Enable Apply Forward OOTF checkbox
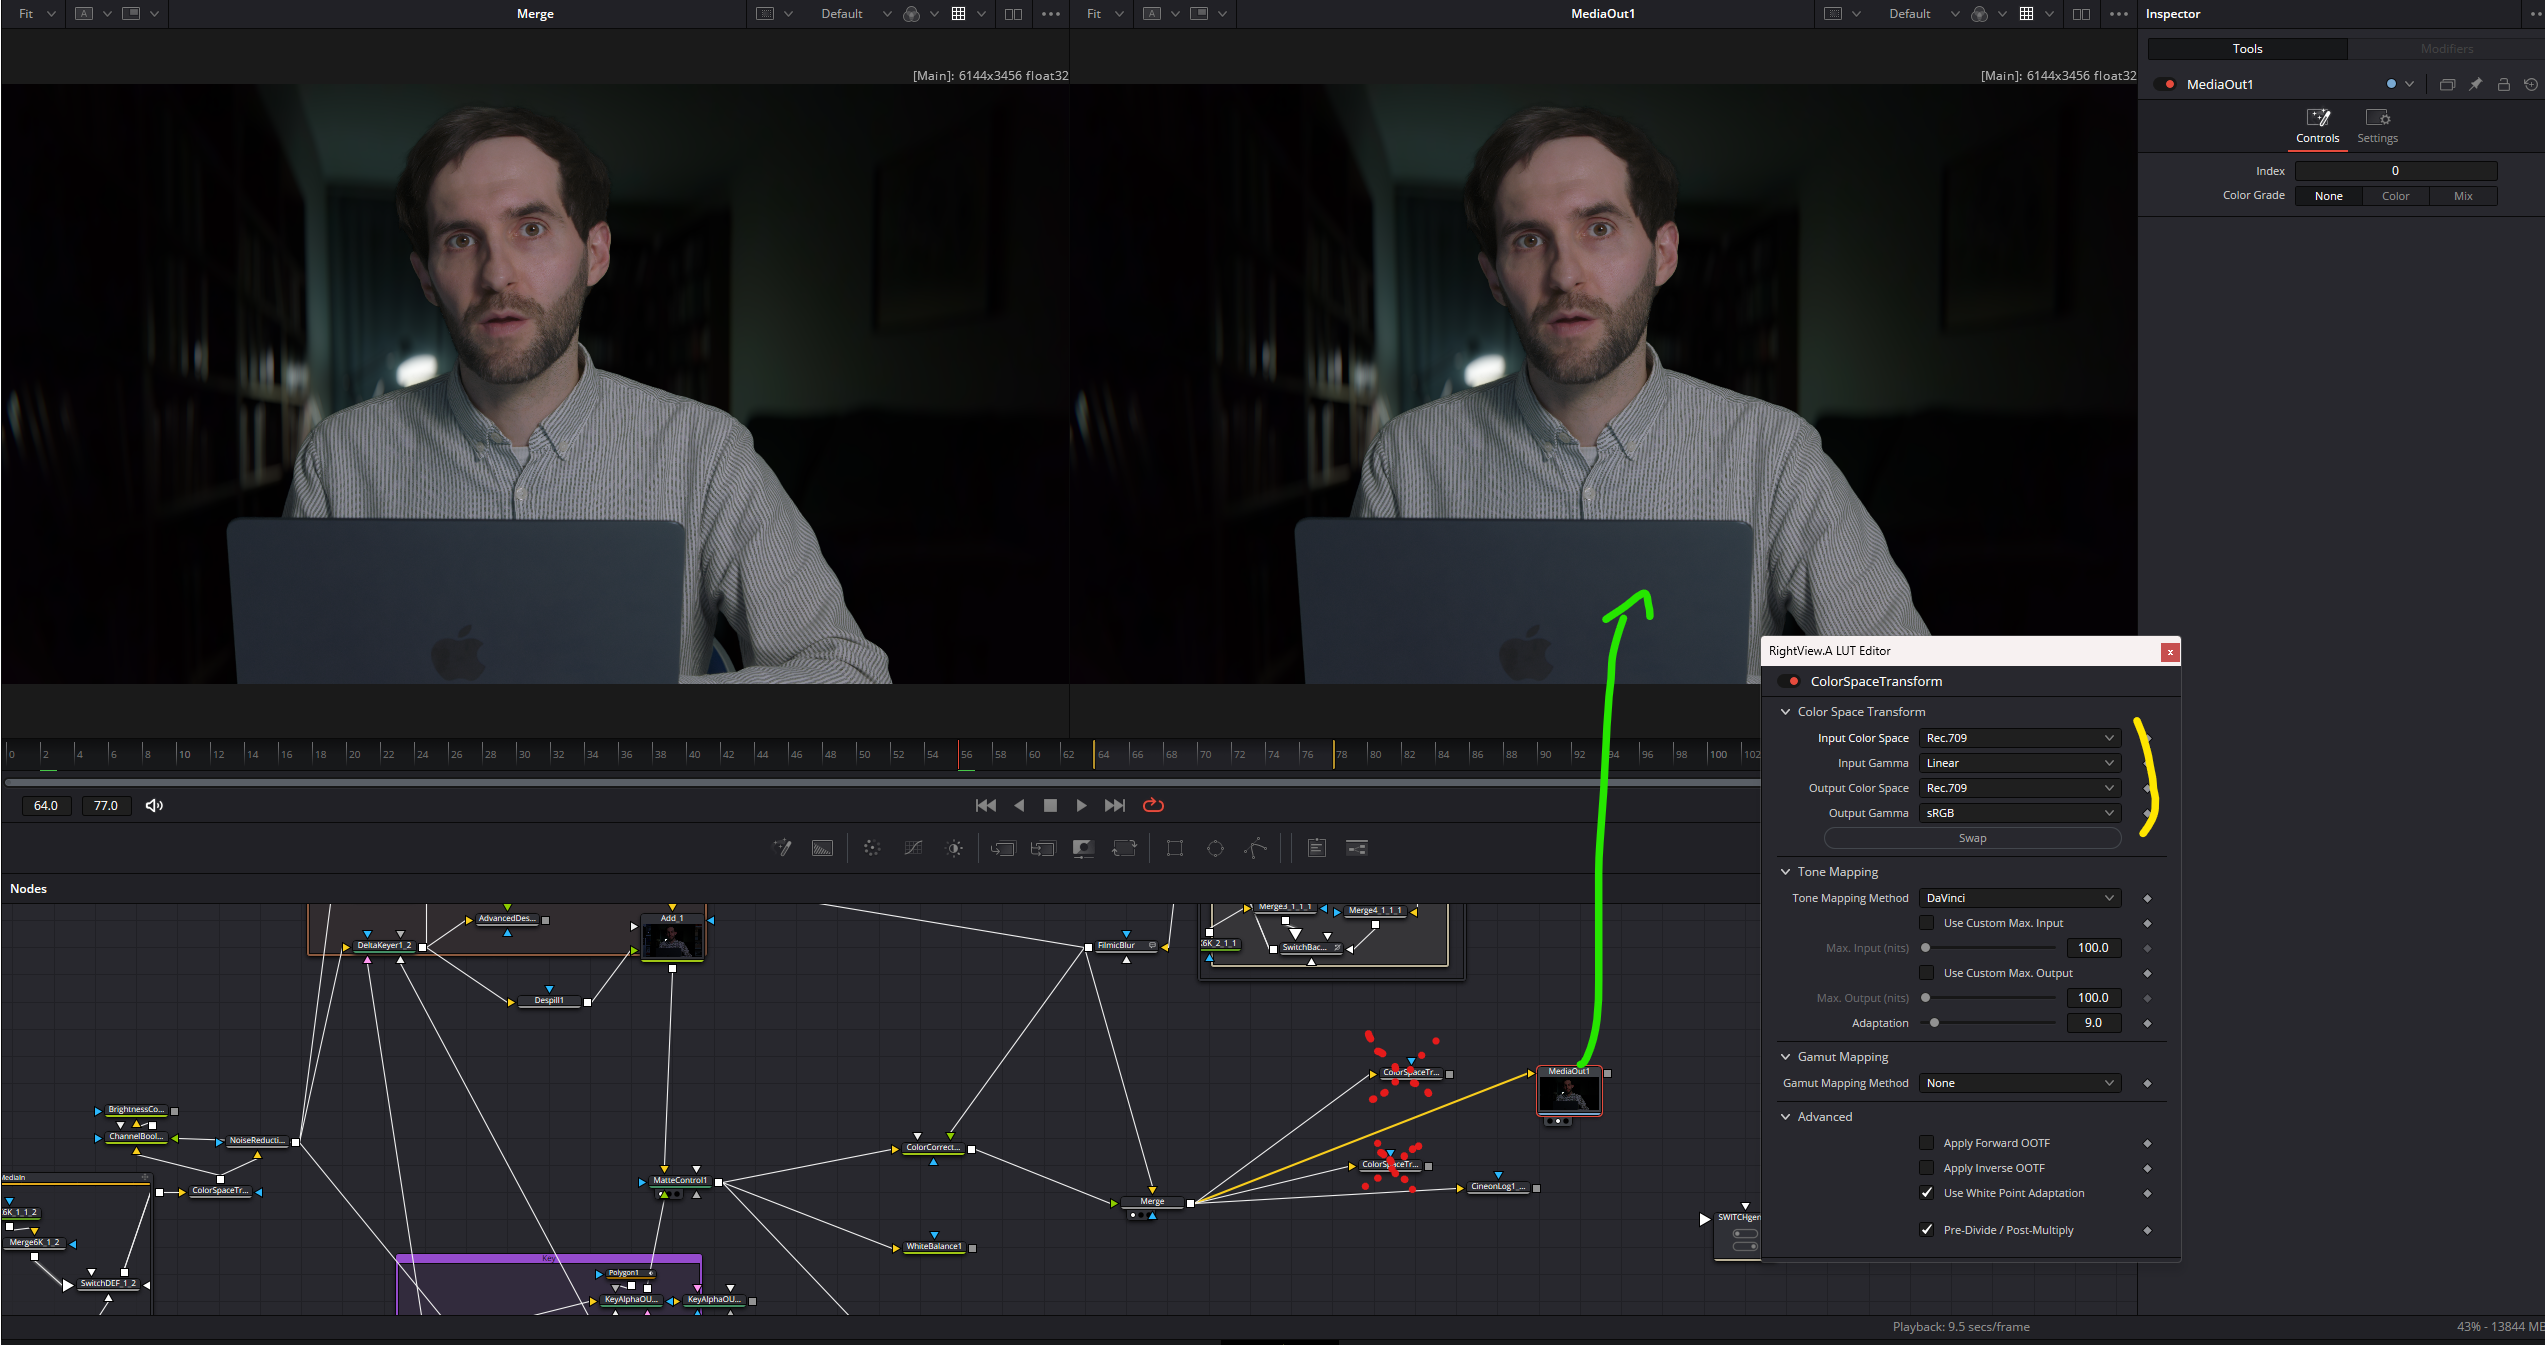 (1926, 1143)
